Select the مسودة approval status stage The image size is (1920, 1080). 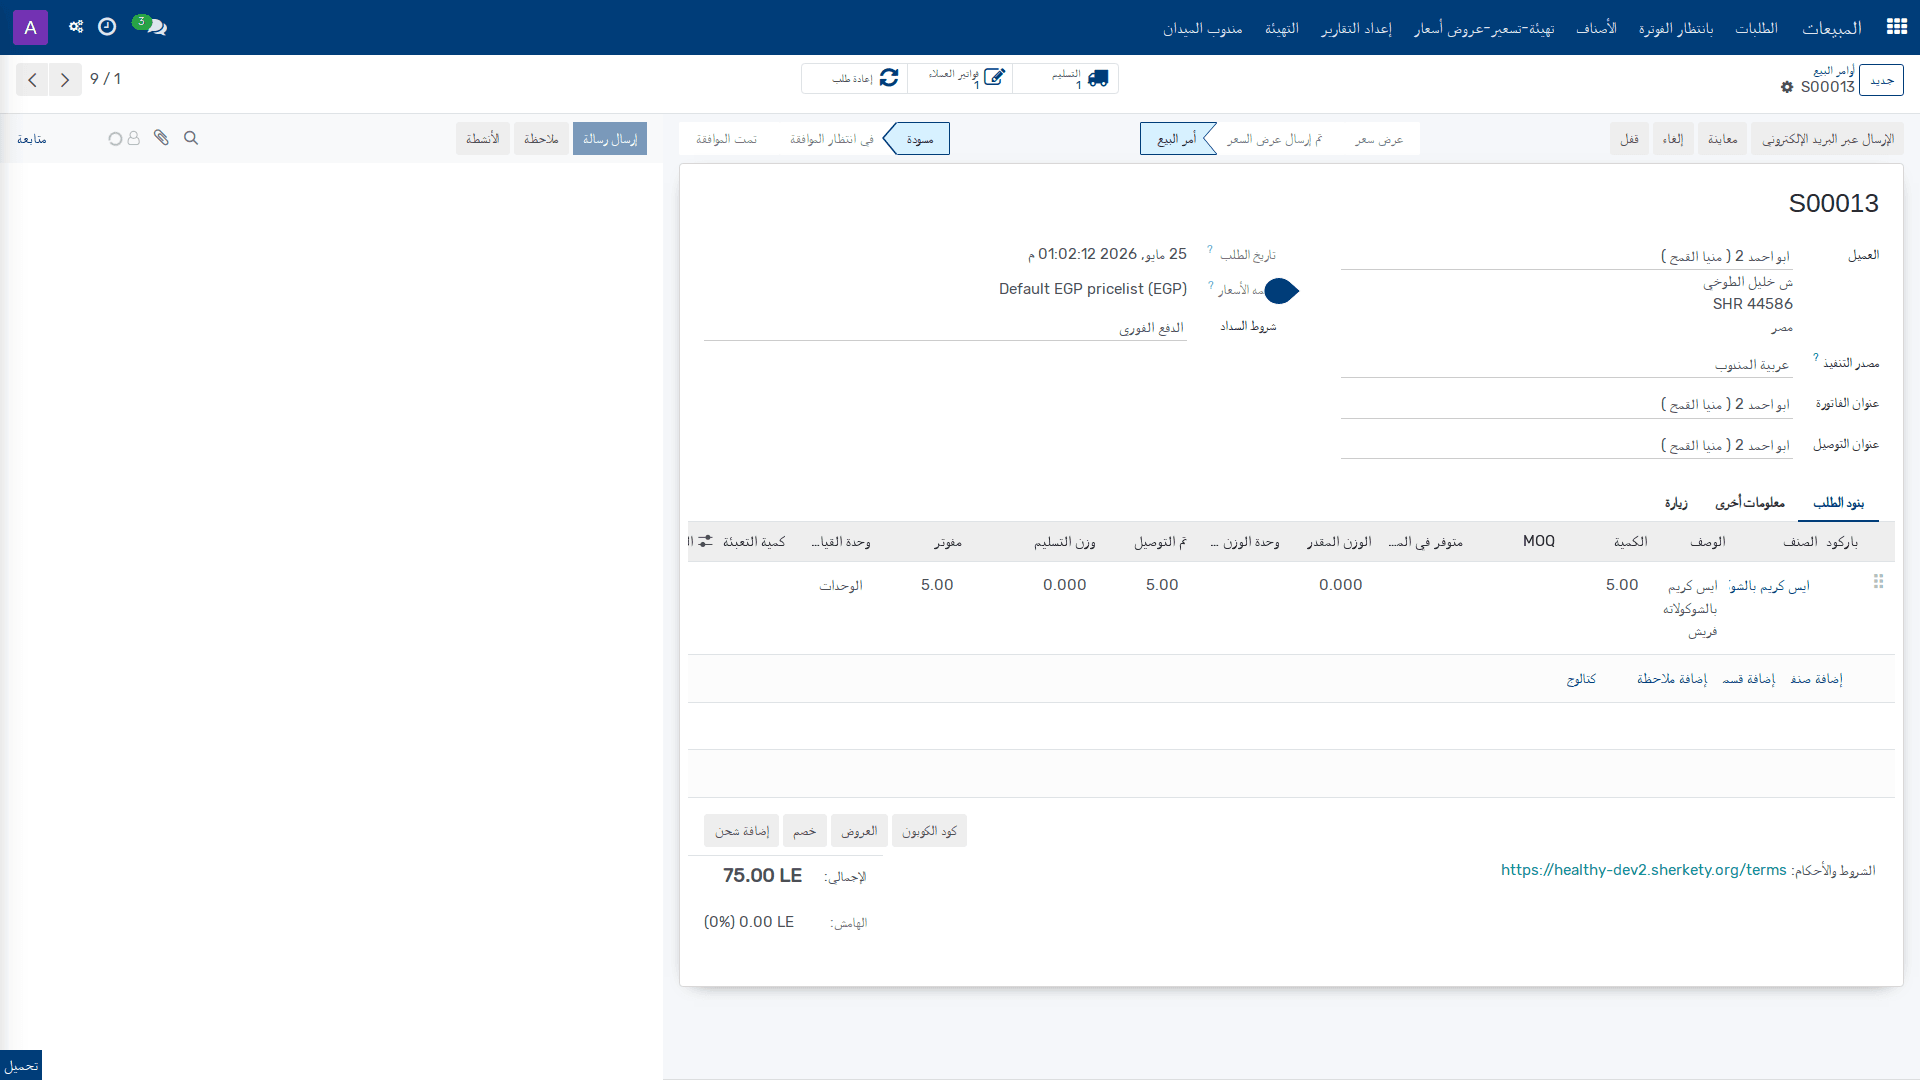point(918,139)
